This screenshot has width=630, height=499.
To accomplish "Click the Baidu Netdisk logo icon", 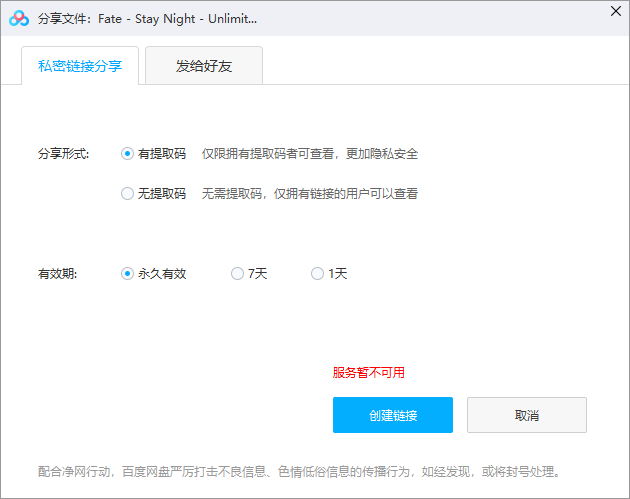I will (19, 18).
